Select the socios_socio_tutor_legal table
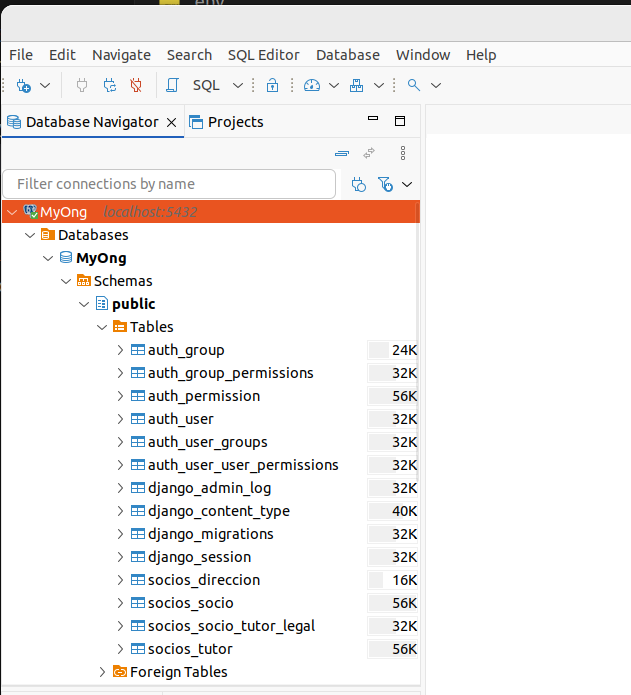631x695 pixels. 231,626
